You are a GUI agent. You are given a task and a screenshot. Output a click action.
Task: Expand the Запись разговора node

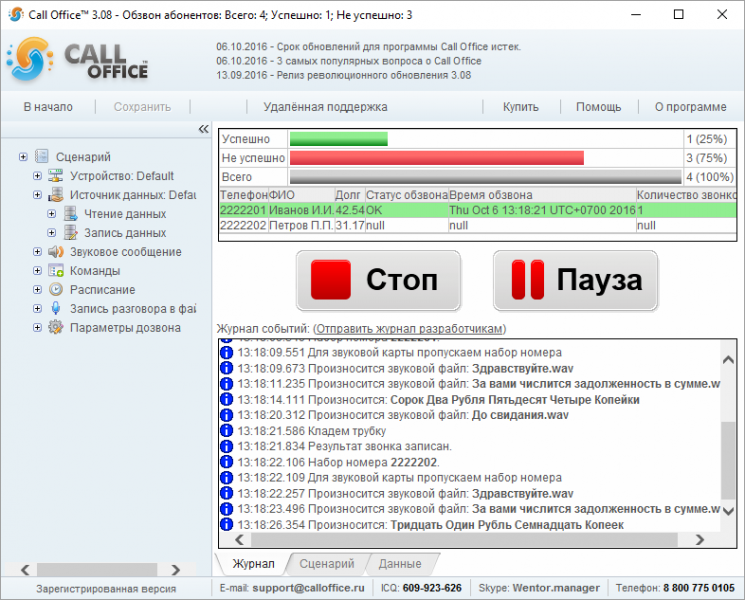coord(37,309)
